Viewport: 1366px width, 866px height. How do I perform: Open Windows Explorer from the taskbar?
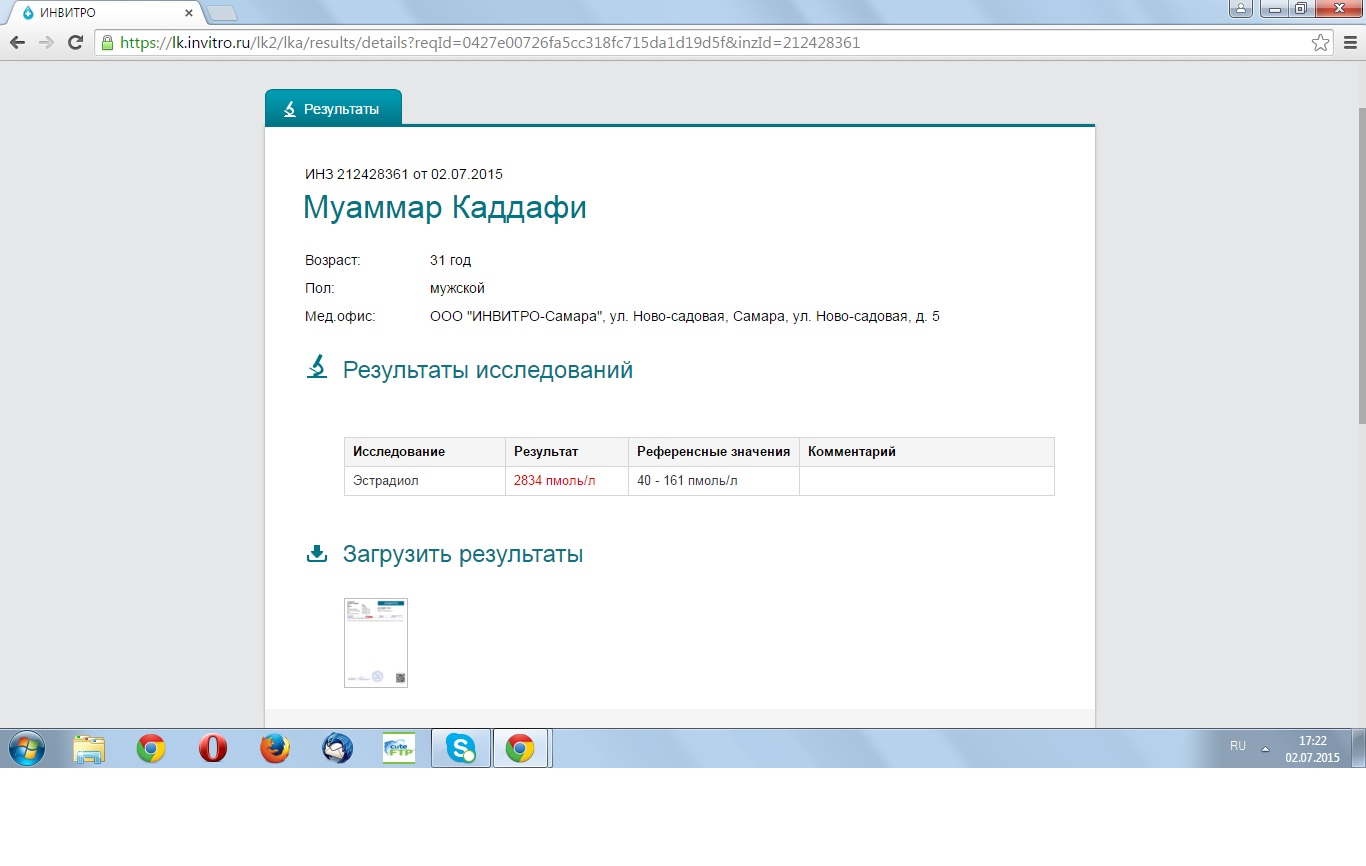click(x=89, y=748)
